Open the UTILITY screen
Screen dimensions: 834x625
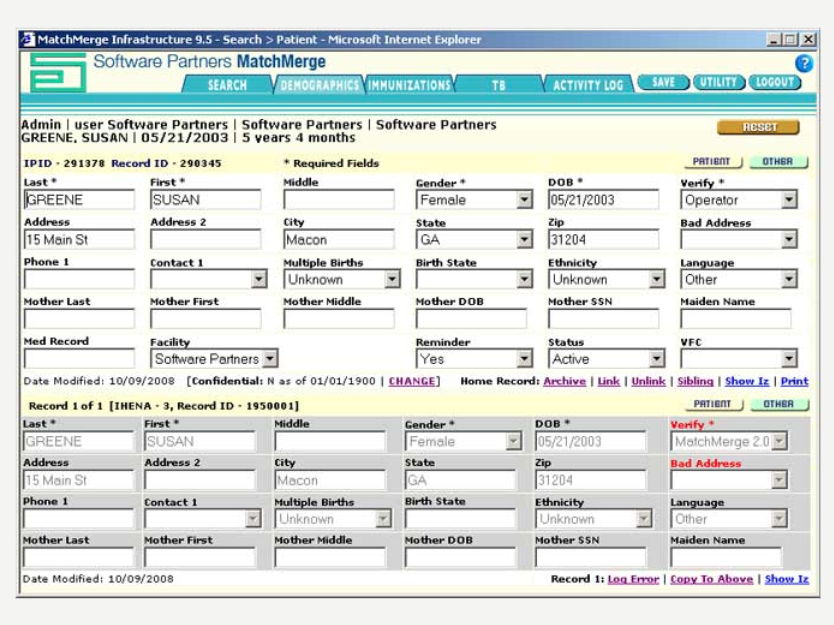click(718, 83)
